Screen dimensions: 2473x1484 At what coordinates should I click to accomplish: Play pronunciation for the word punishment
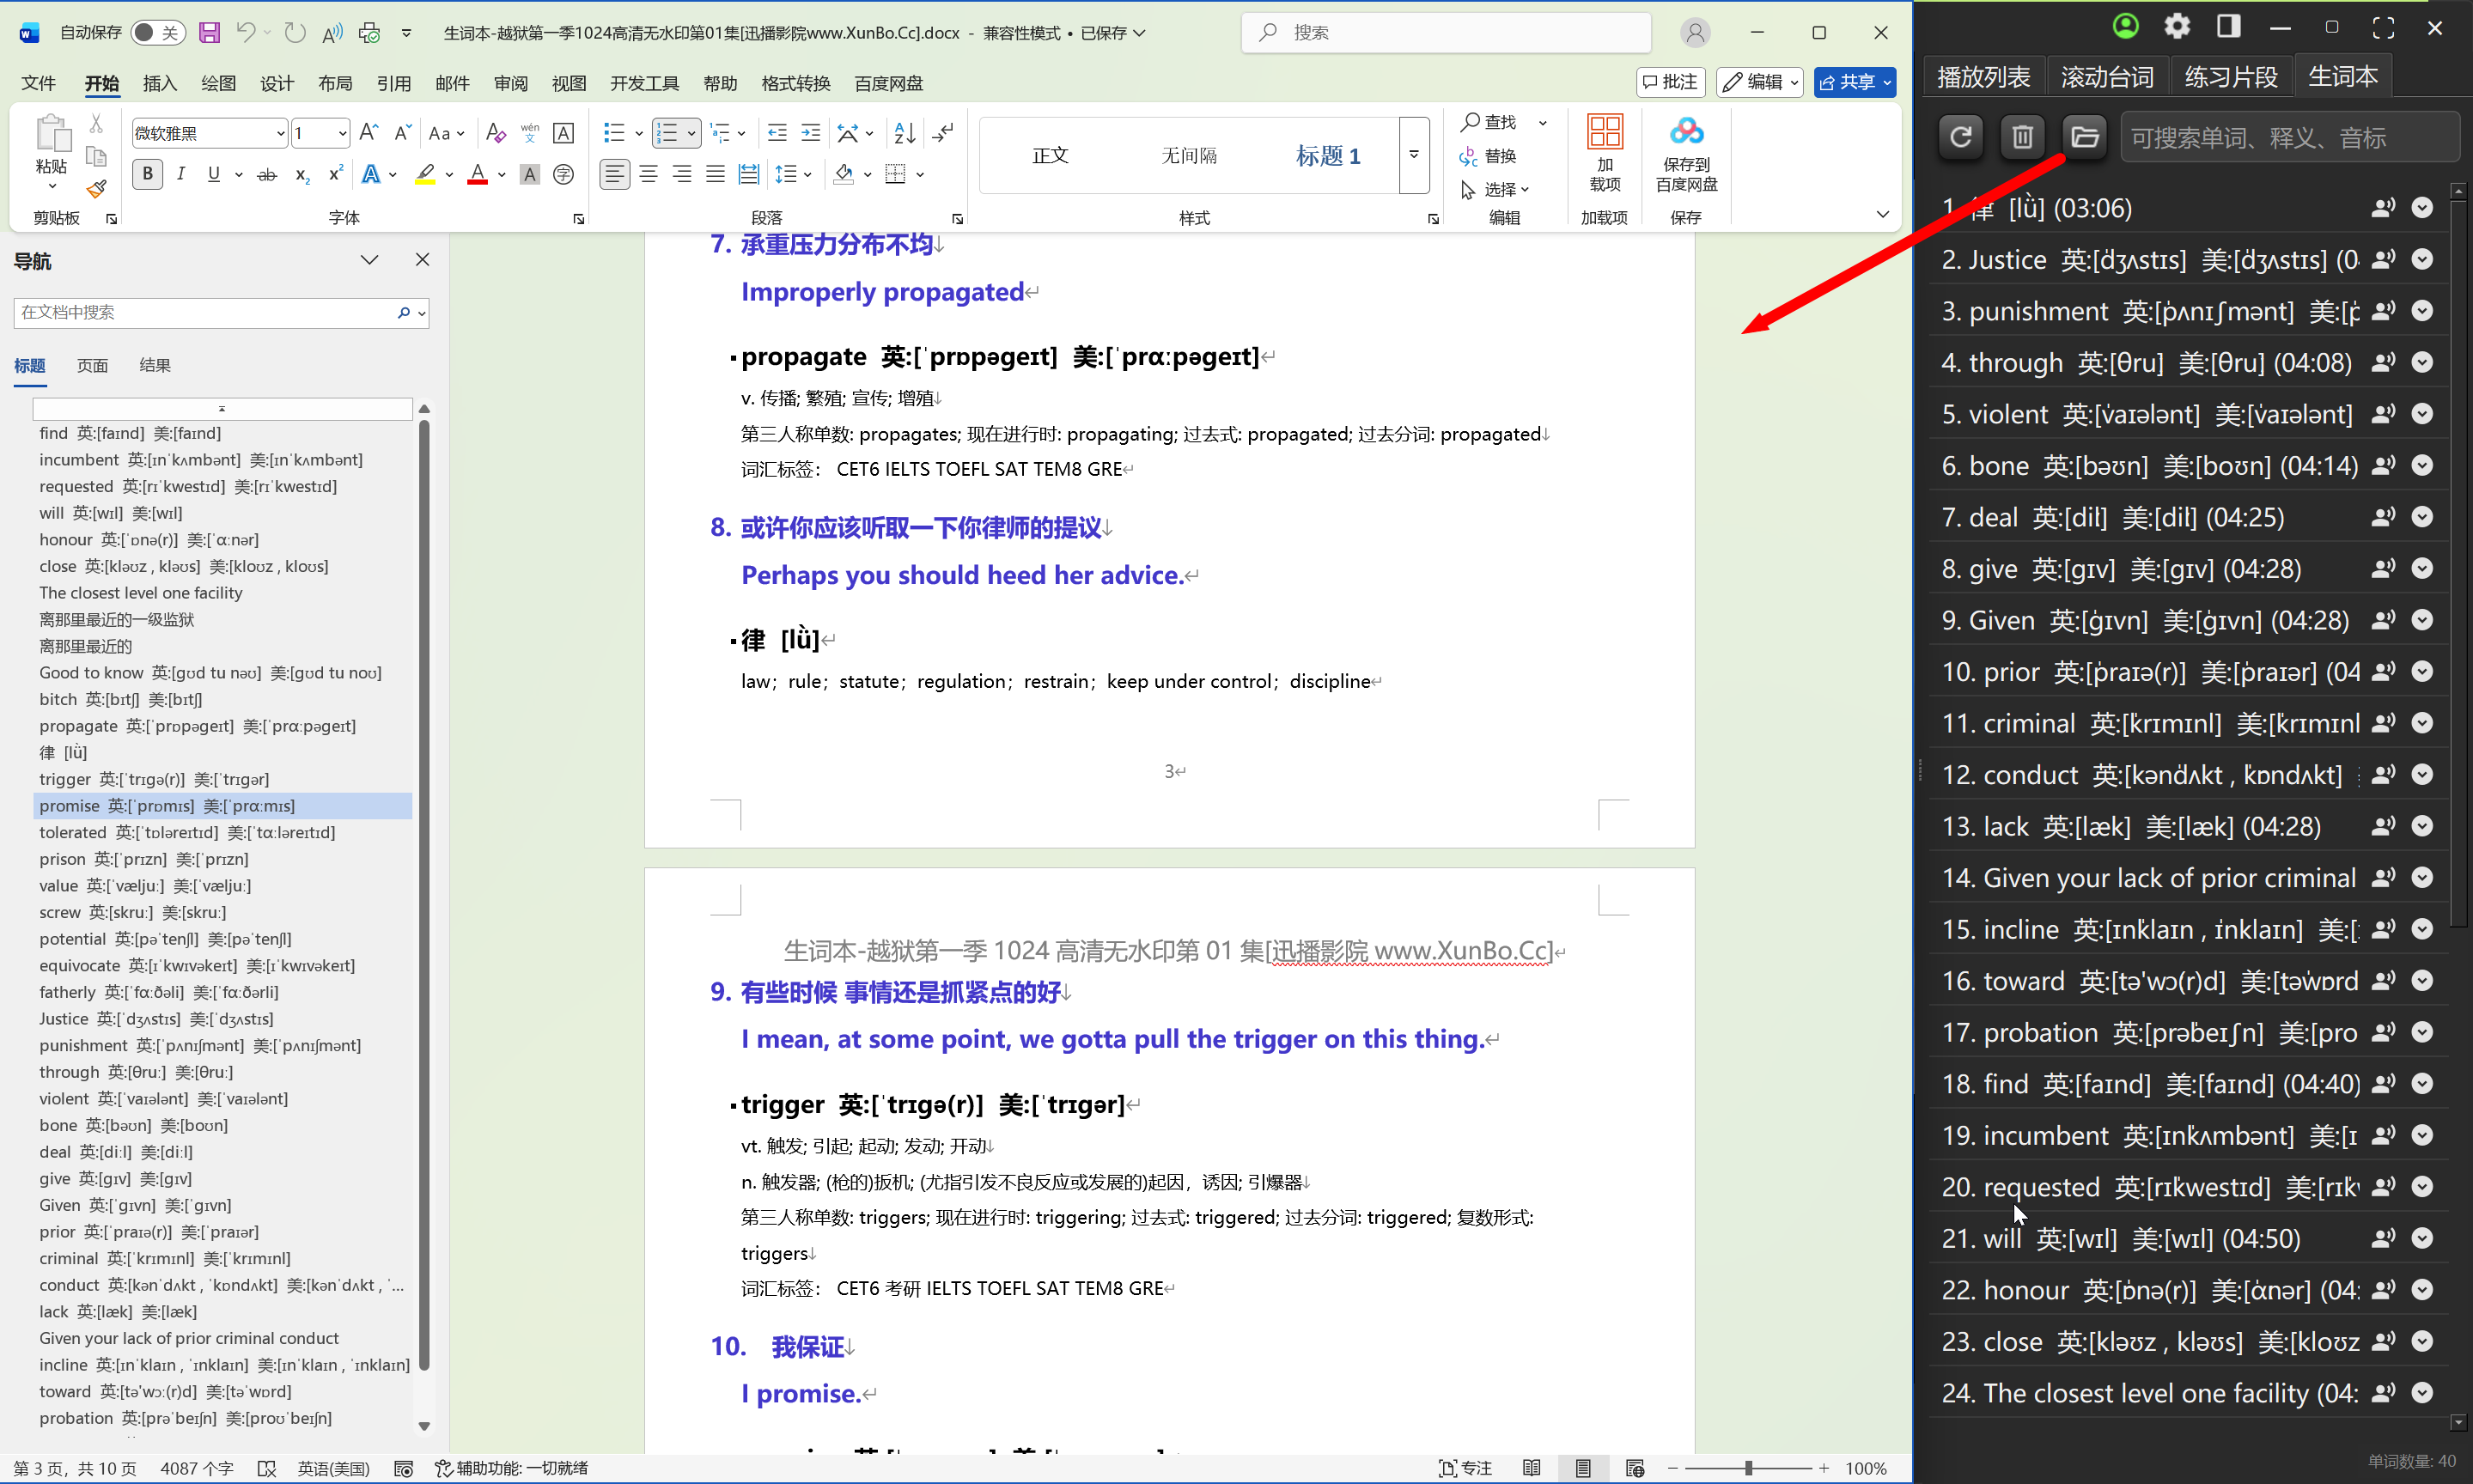tap(2383, 311)
